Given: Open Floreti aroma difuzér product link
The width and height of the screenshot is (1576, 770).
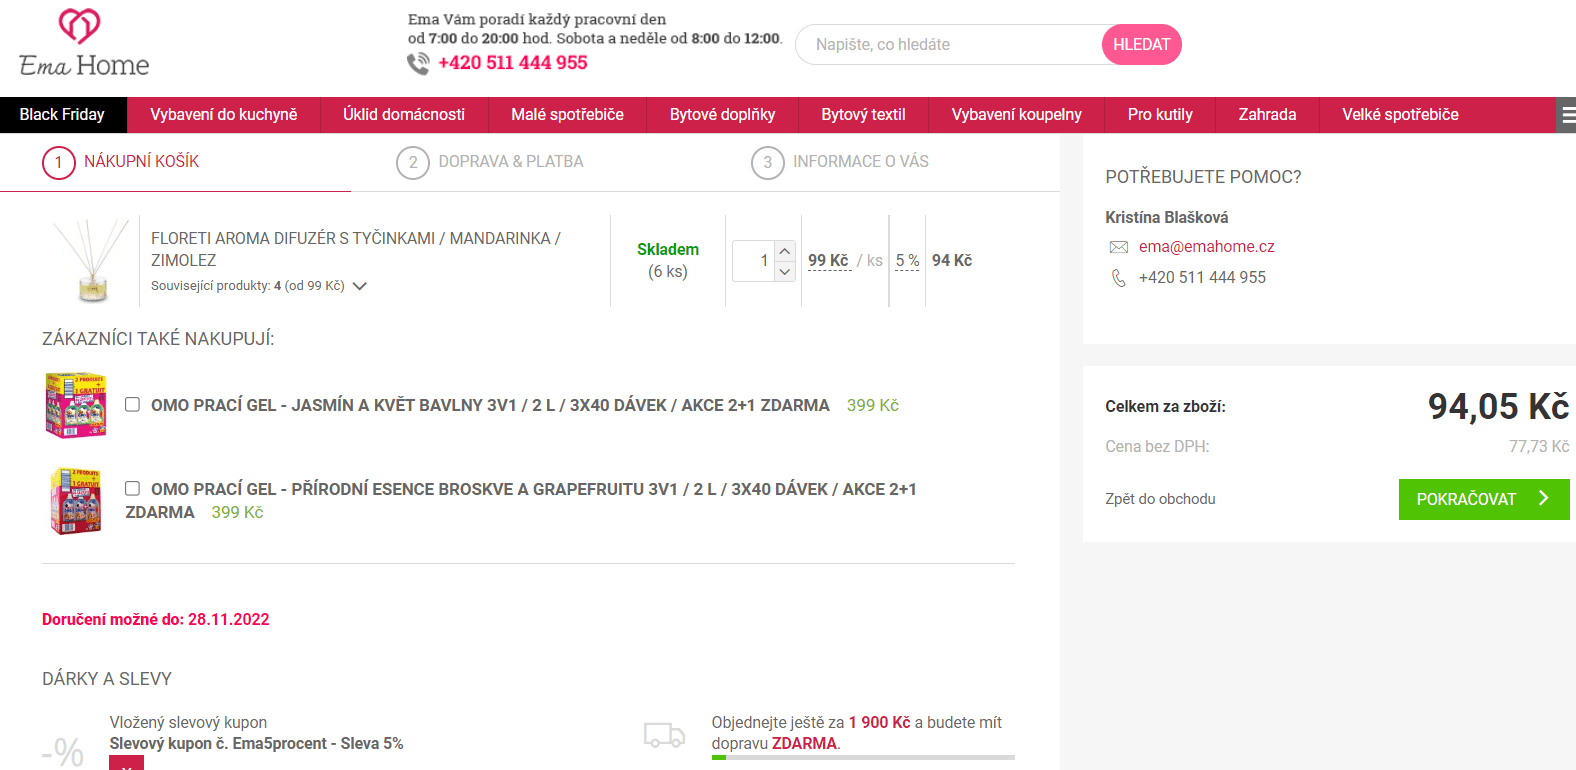Looking at the screenshot, I should [x=356, y=249].
